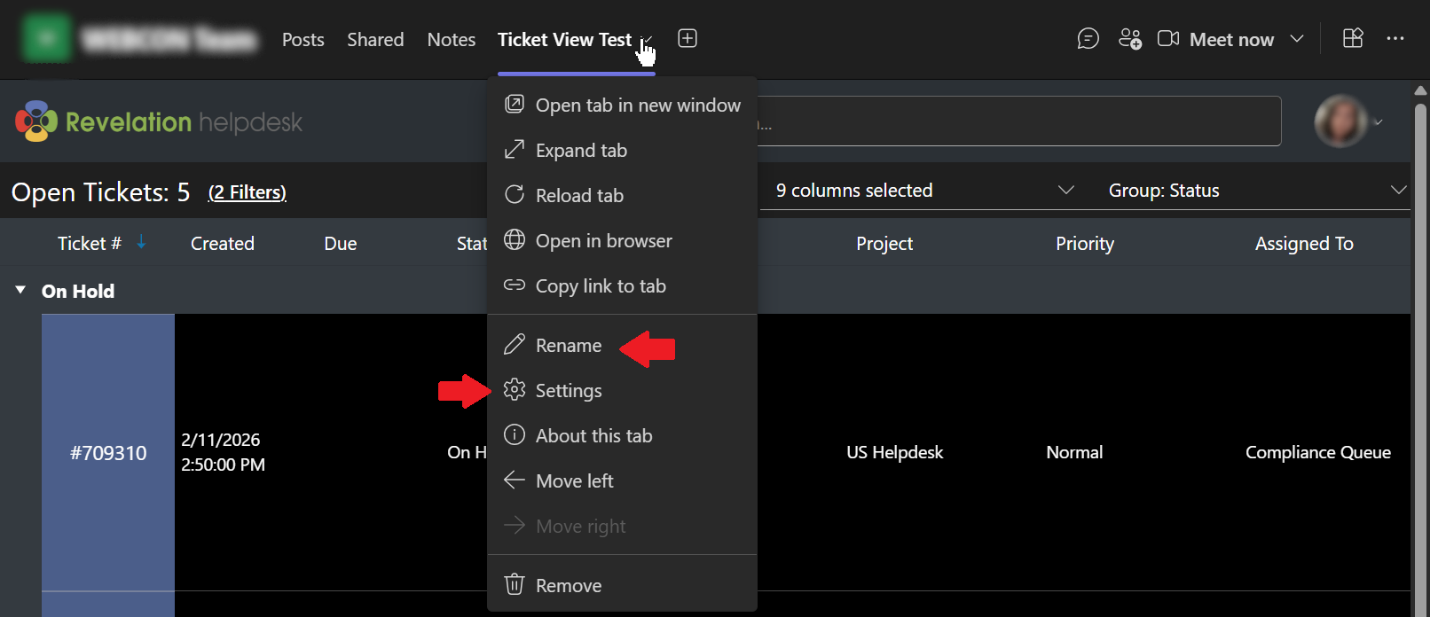Open the chat conversation icon
The height and width of the screenshot is (617, 1430).
(1088, 39)
